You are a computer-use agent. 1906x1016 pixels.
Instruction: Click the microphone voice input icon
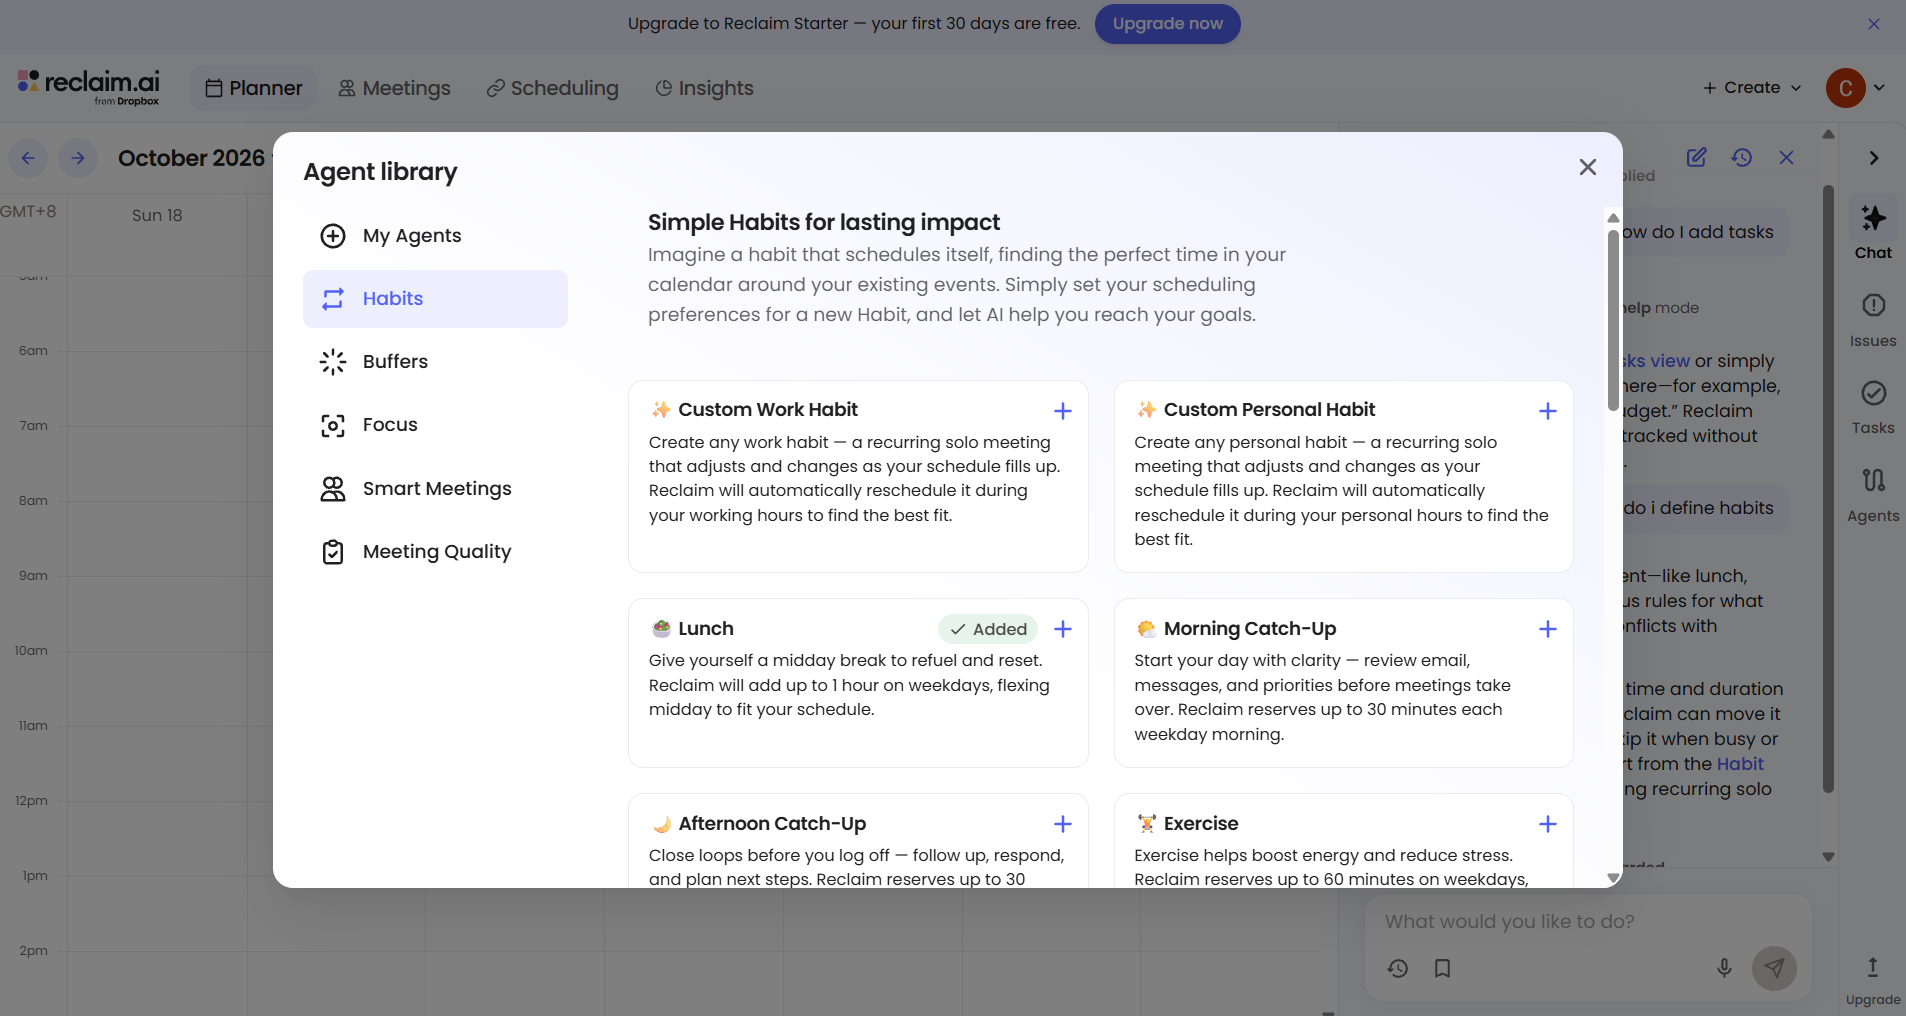tap(1724, 968)
